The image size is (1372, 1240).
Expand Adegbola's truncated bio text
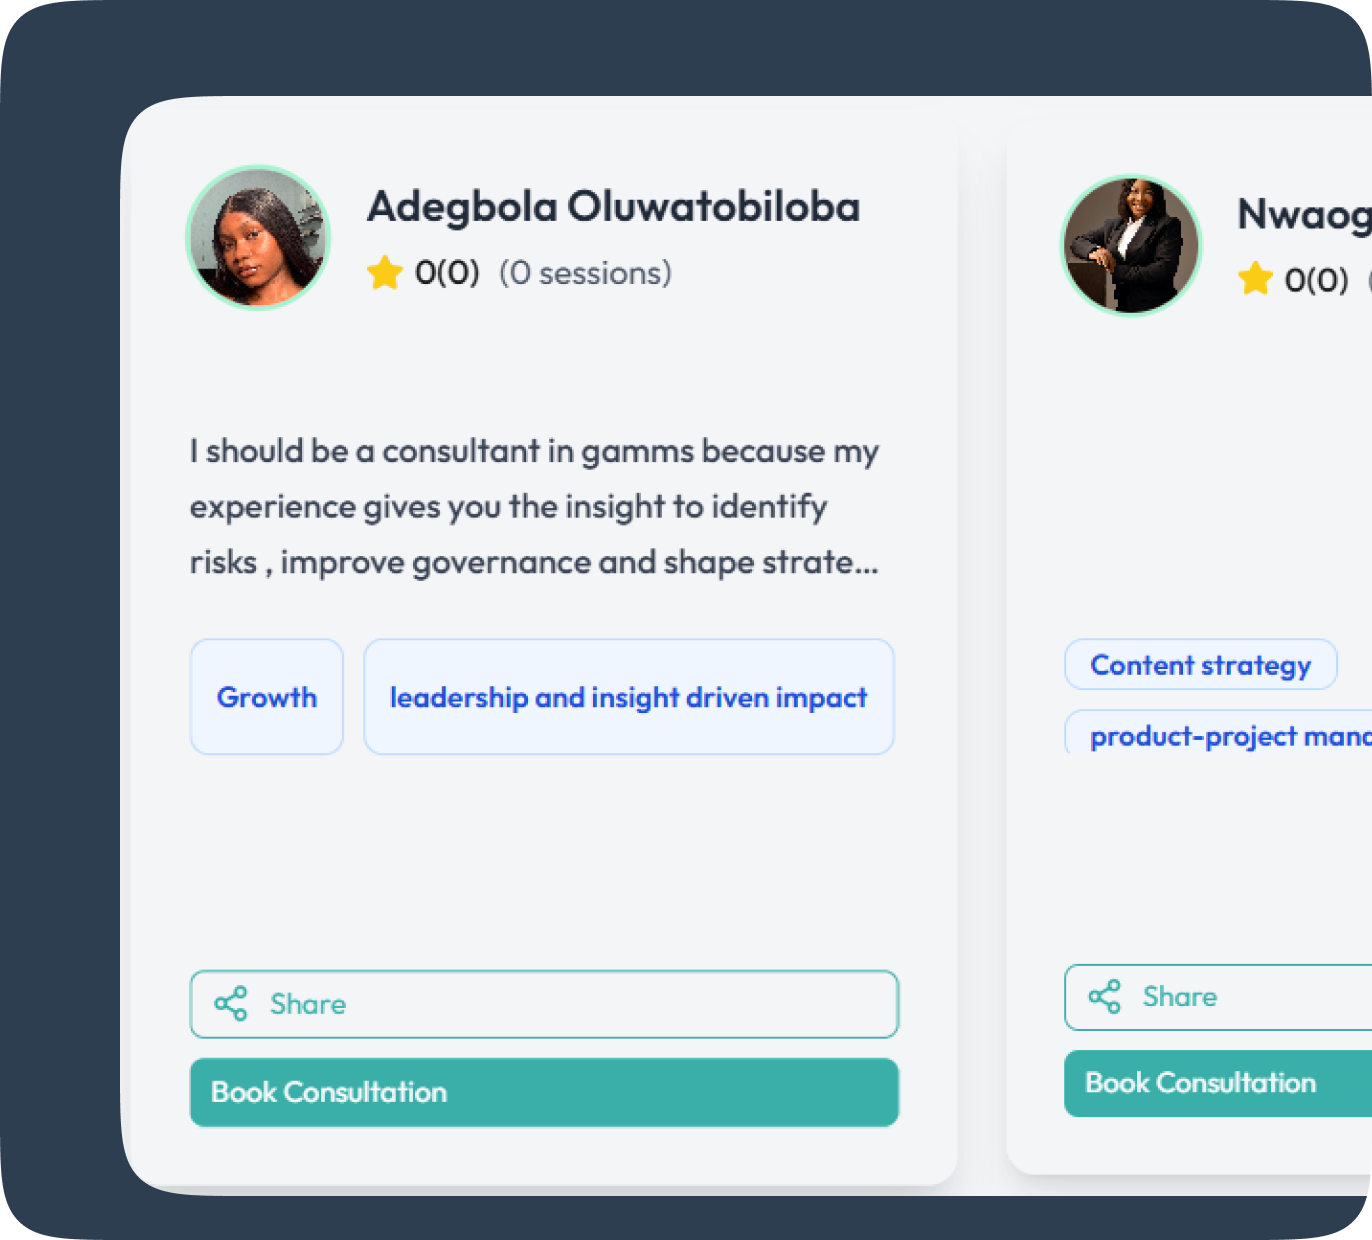coord(533,506)
